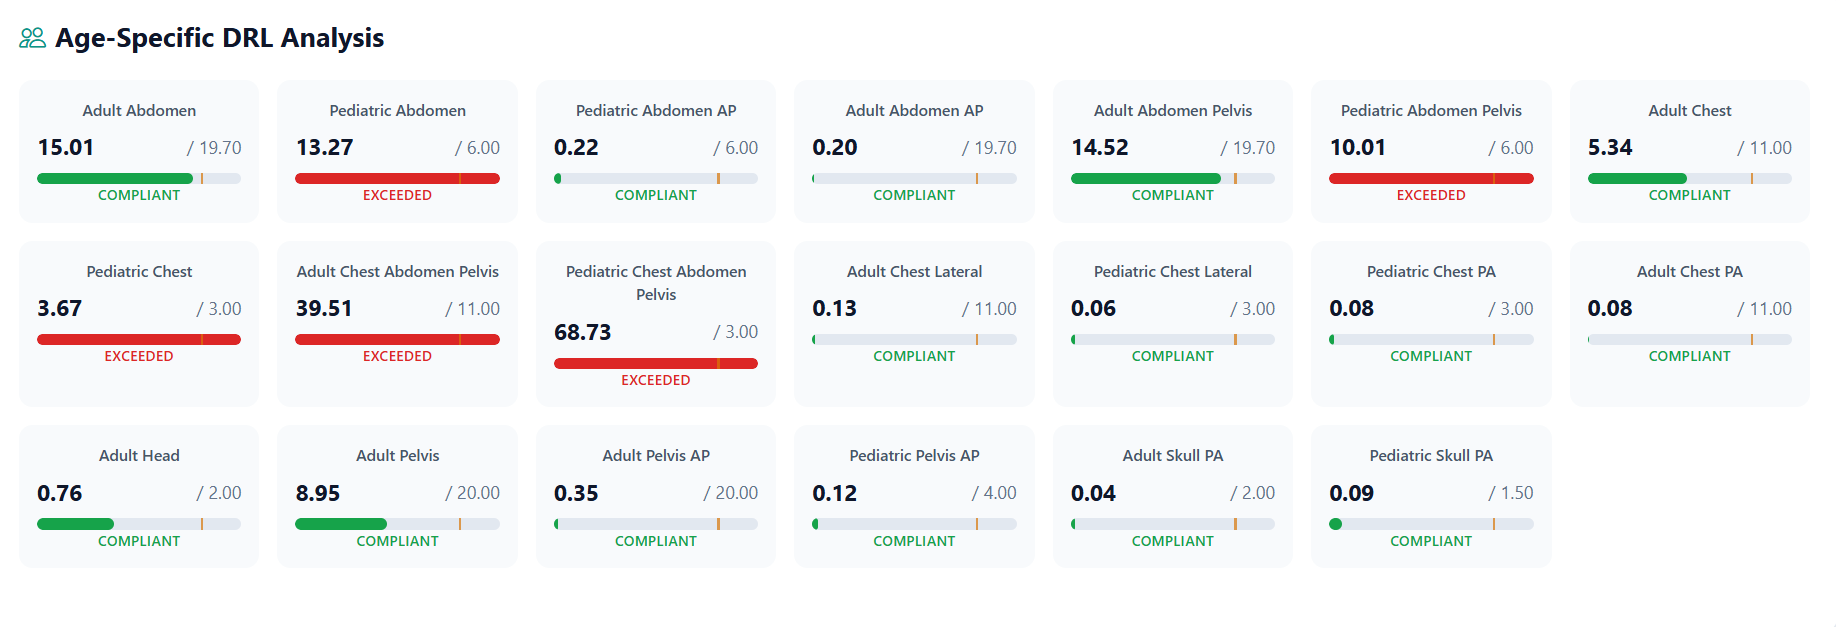Screen dimensions: 1836x627
Task: Click the Pediatric Abdomen AP progress bar
Action: tap(656, 179)
